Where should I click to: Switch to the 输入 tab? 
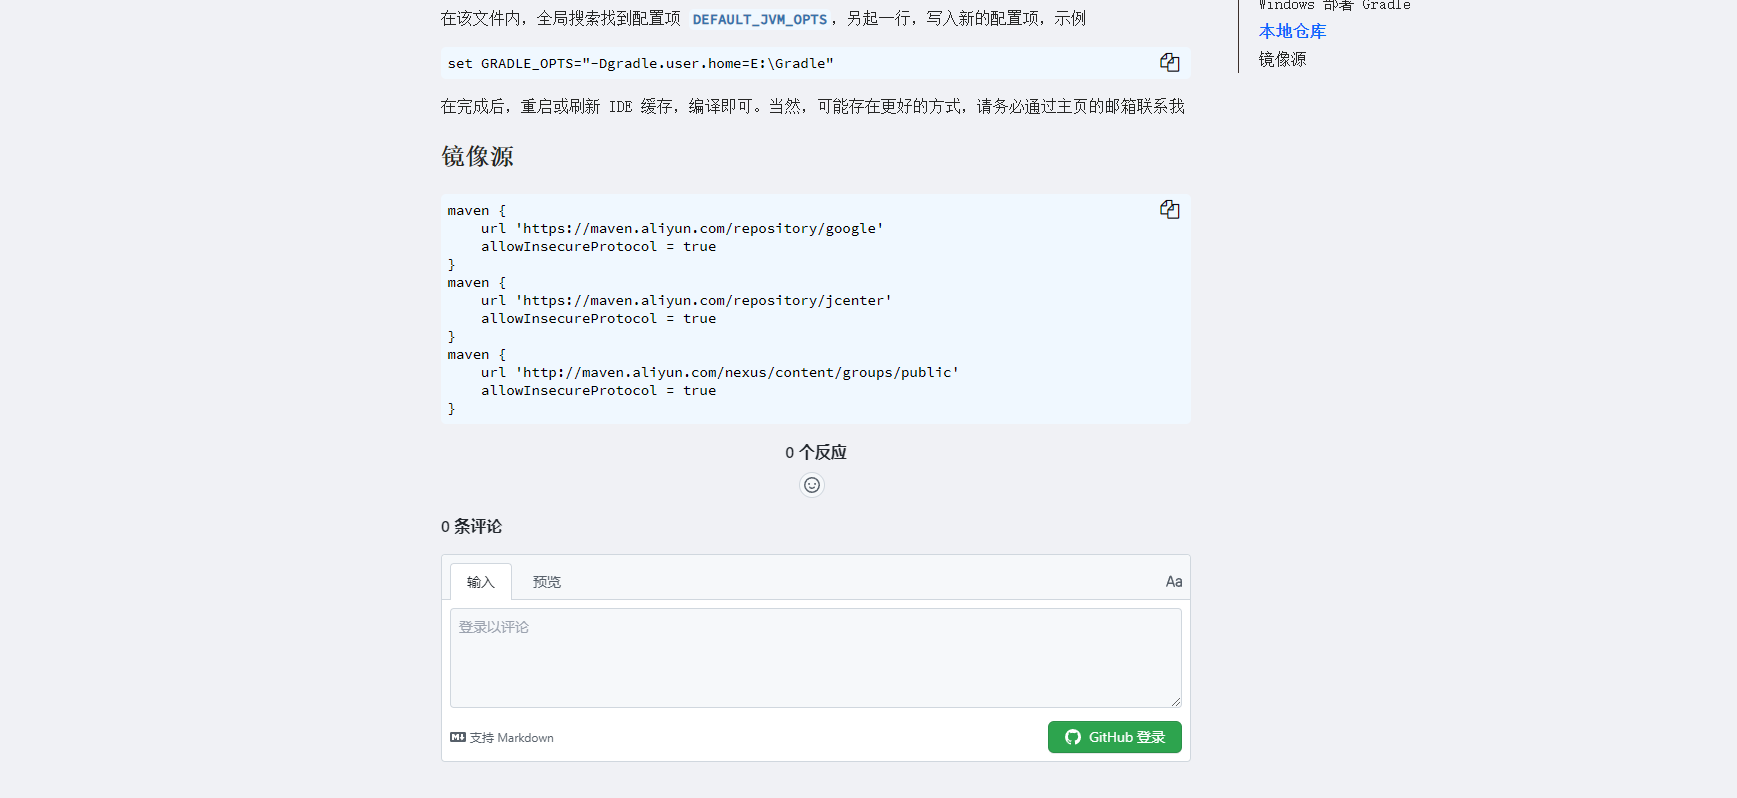pyautogui.click(x=481, y=582)
